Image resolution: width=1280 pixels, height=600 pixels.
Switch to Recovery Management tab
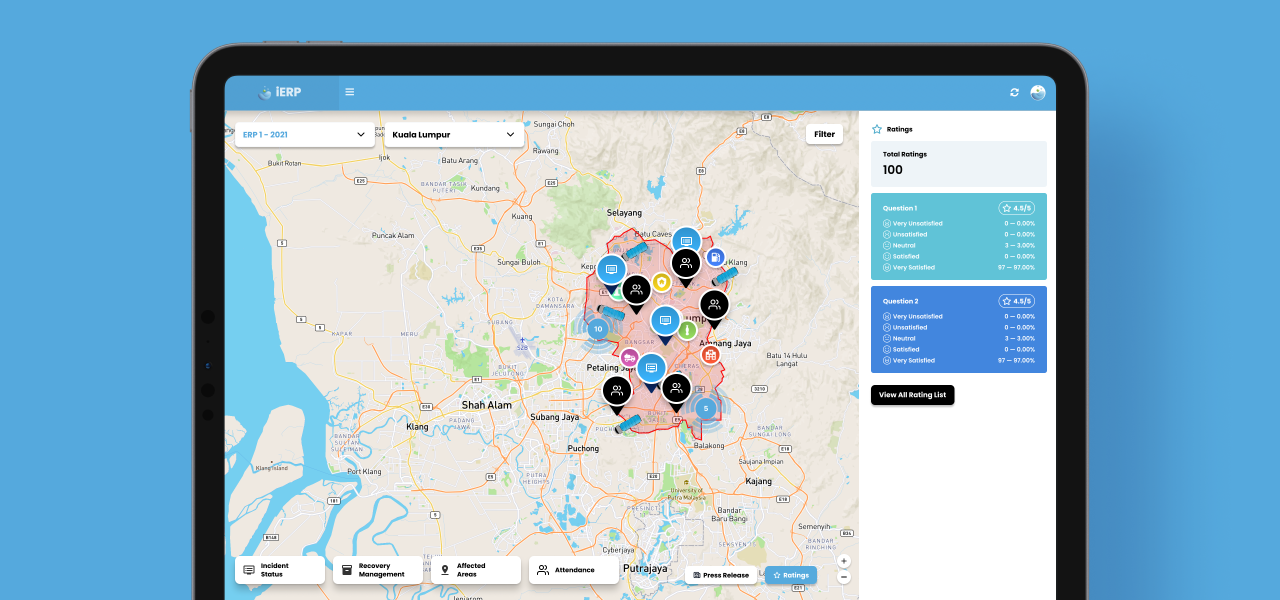[377, 570]
